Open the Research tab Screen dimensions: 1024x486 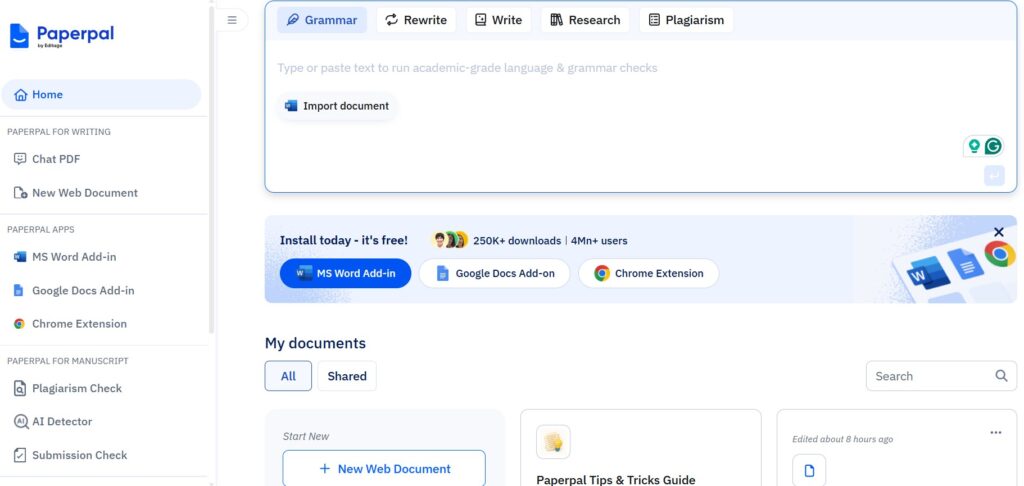coord(585,20)
